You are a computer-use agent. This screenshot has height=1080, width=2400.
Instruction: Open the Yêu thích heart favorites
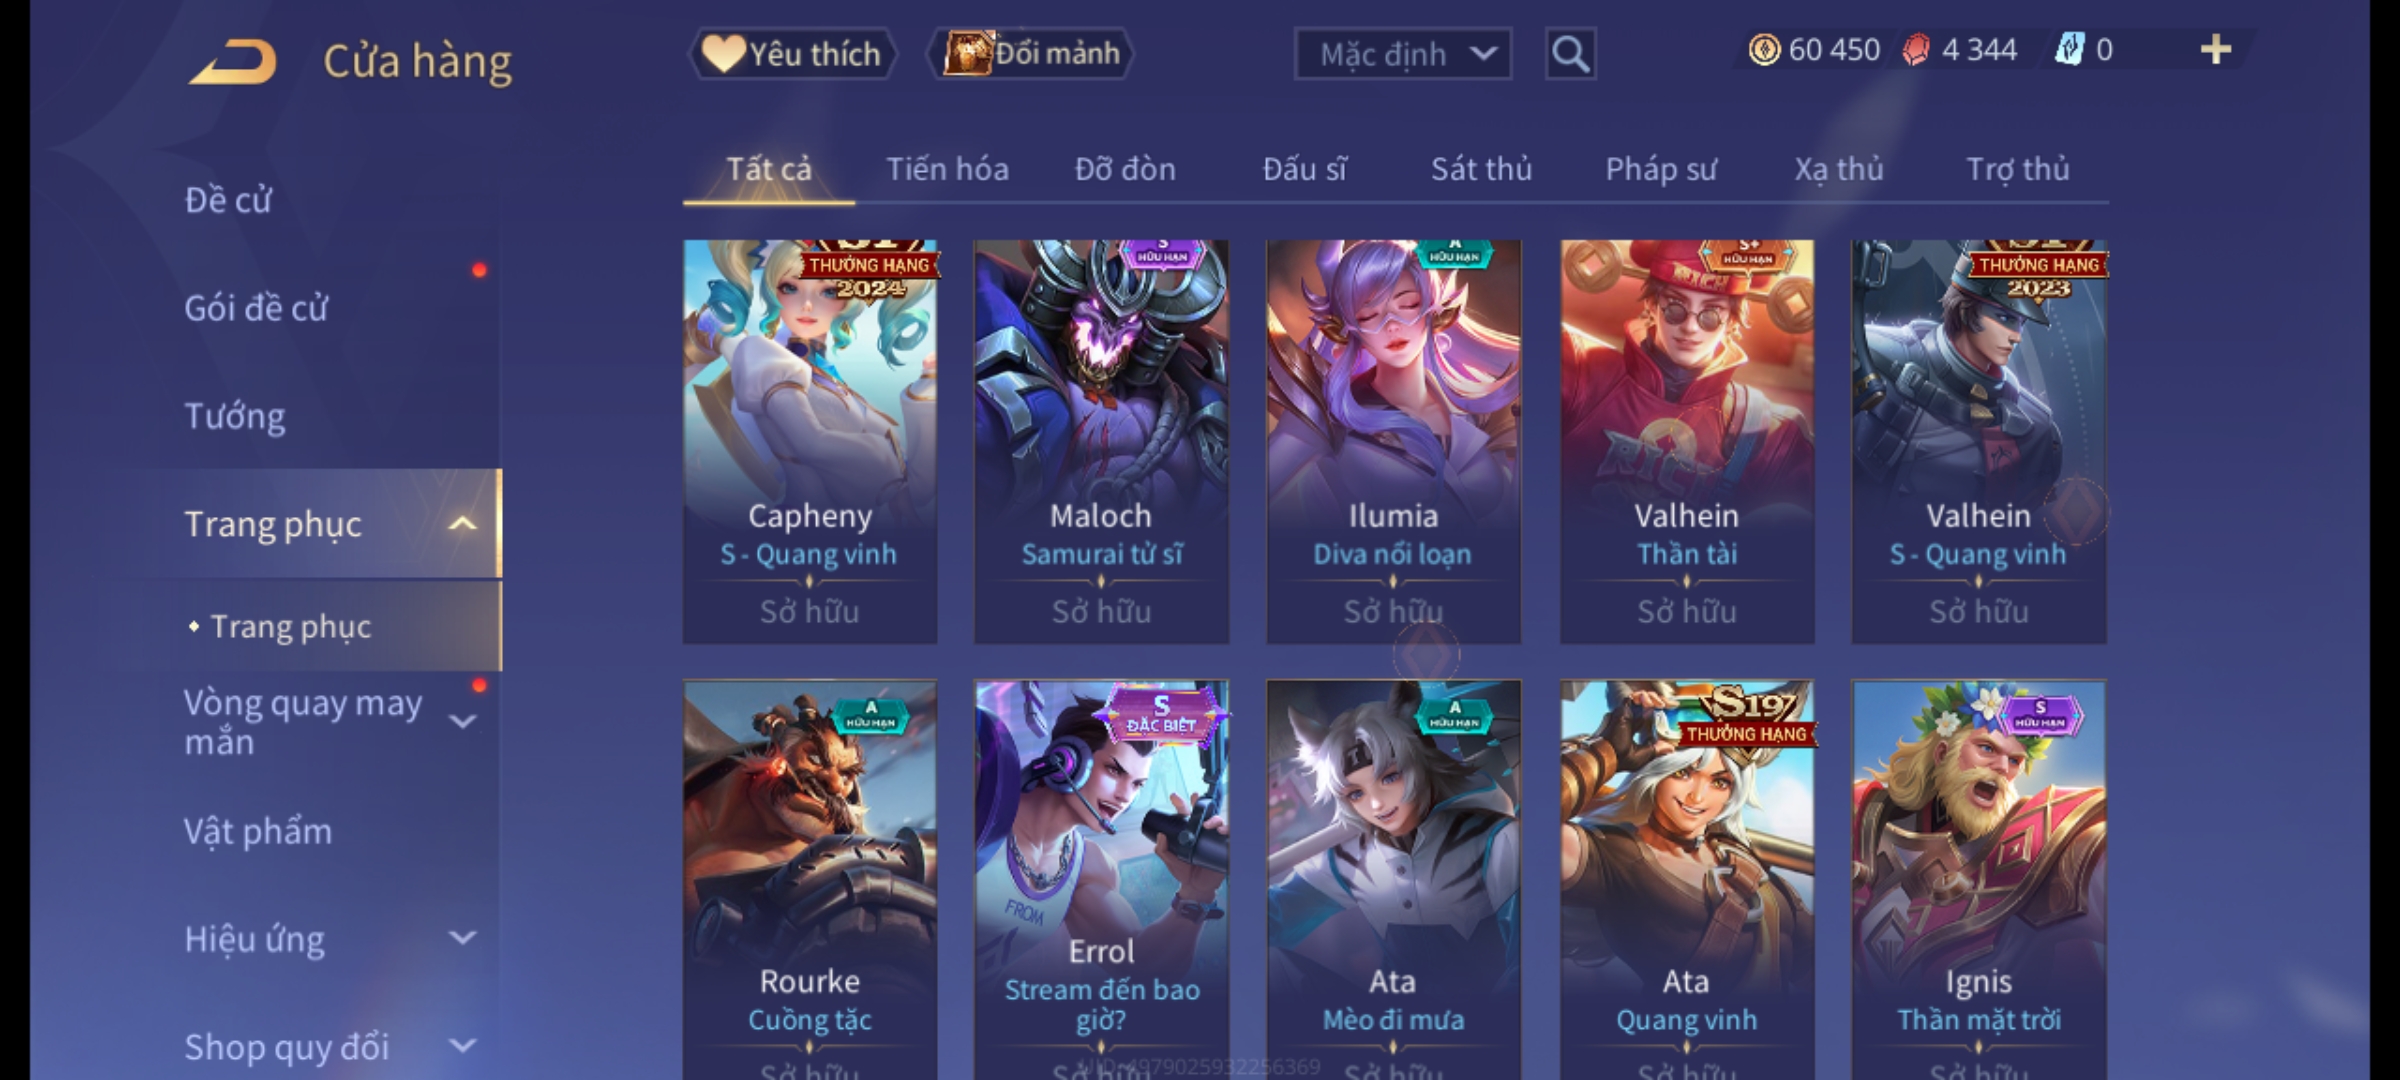pos(792,54)
